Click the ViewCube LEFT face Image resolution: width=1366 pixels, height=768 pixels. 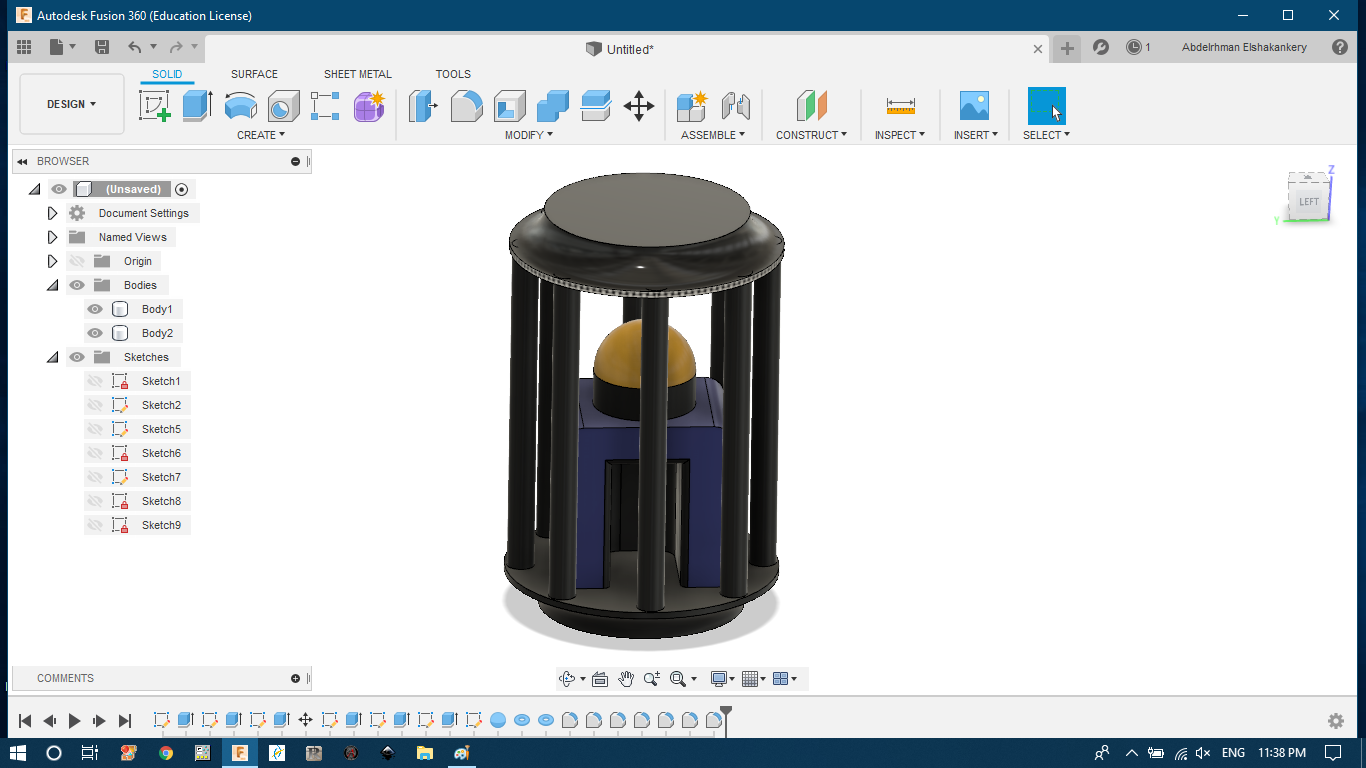[x=1309, y=202]
